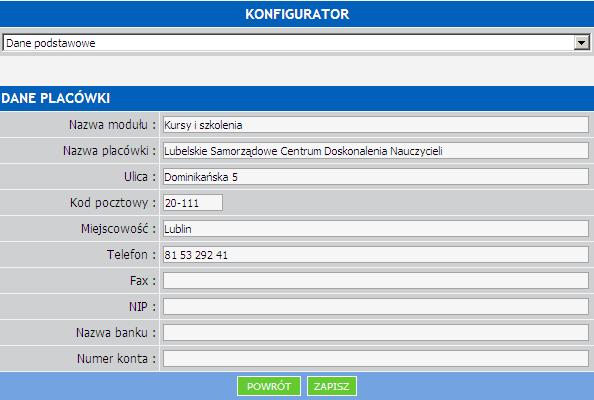Viewport: 594px width, 400px height.
Task: Click the "NIP :" label
Action: pyautogui.click(x=142, y=306)
